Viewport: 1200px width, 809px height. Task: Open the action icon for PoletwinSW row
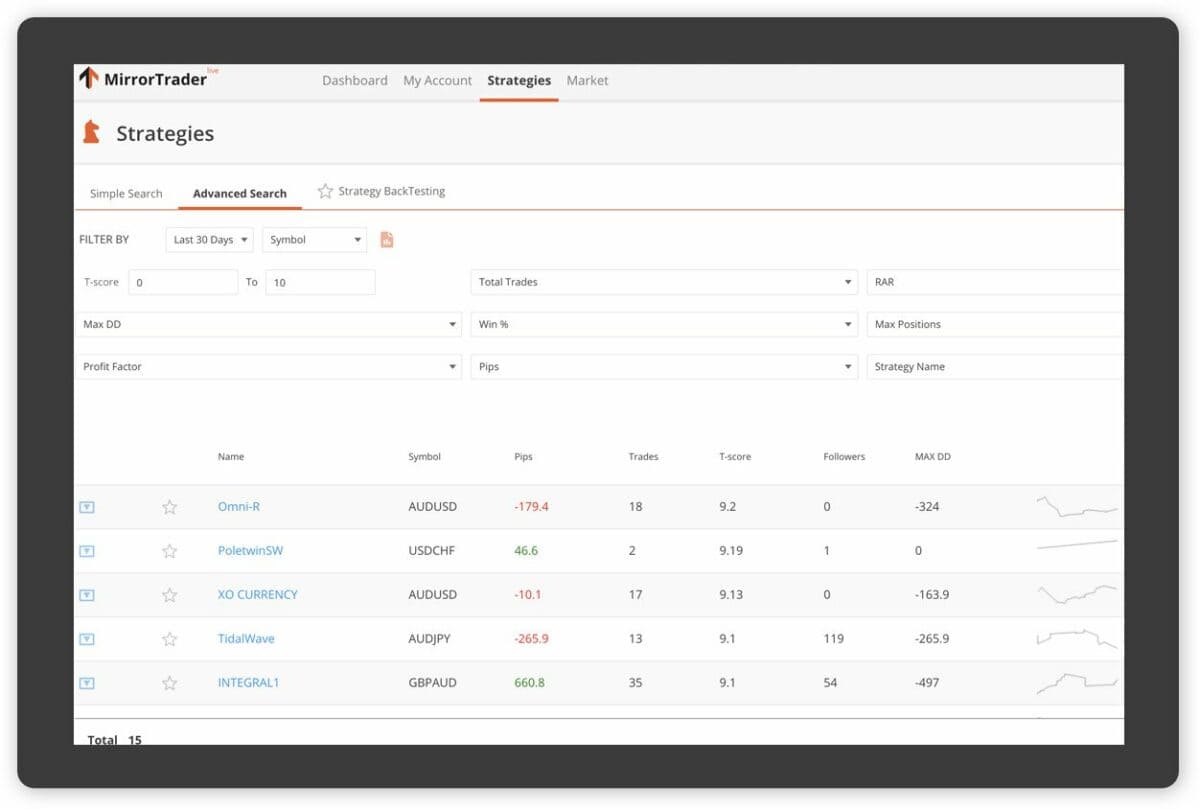pos(87,551)
